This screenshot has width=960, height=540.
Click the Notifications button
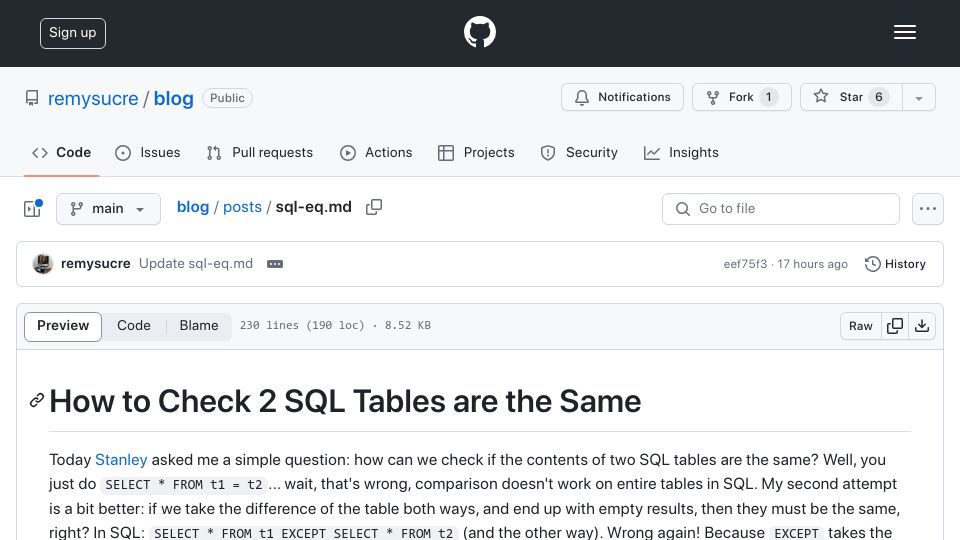tap(622, 97)
